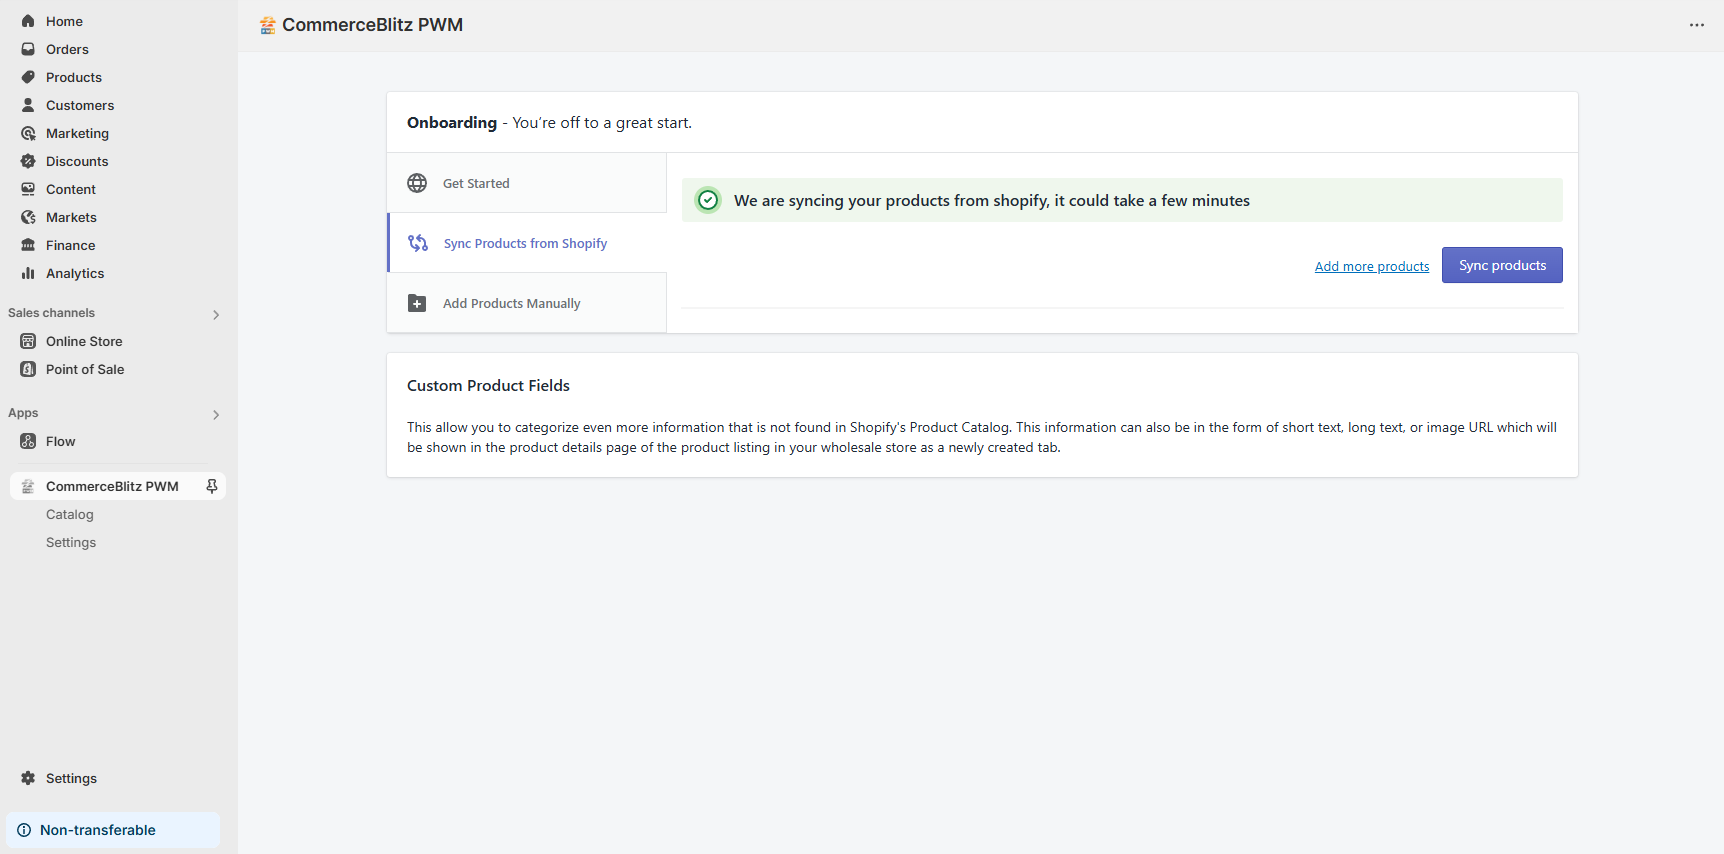Click the Orders inbox icon
This screenshot has height=854, width=1724.
click(28, 49)
